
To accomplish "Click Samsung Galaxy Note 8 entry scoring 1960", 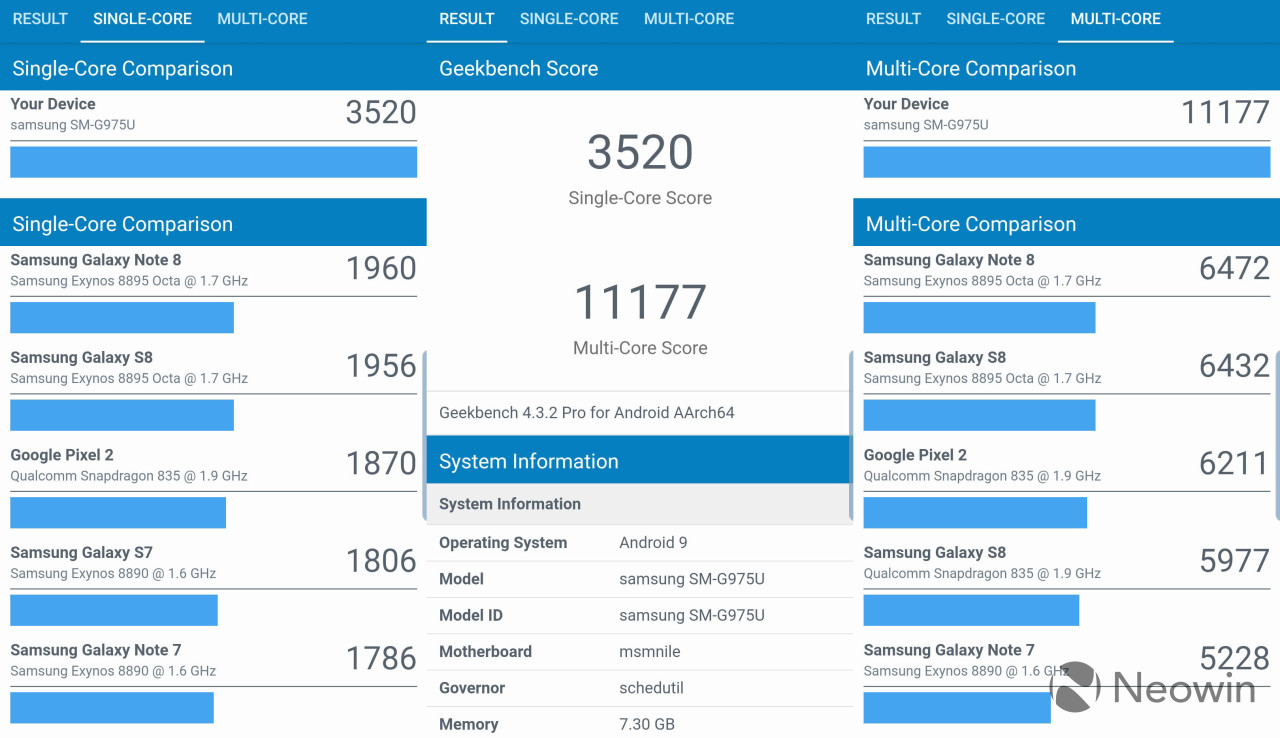I will point(213,290).
